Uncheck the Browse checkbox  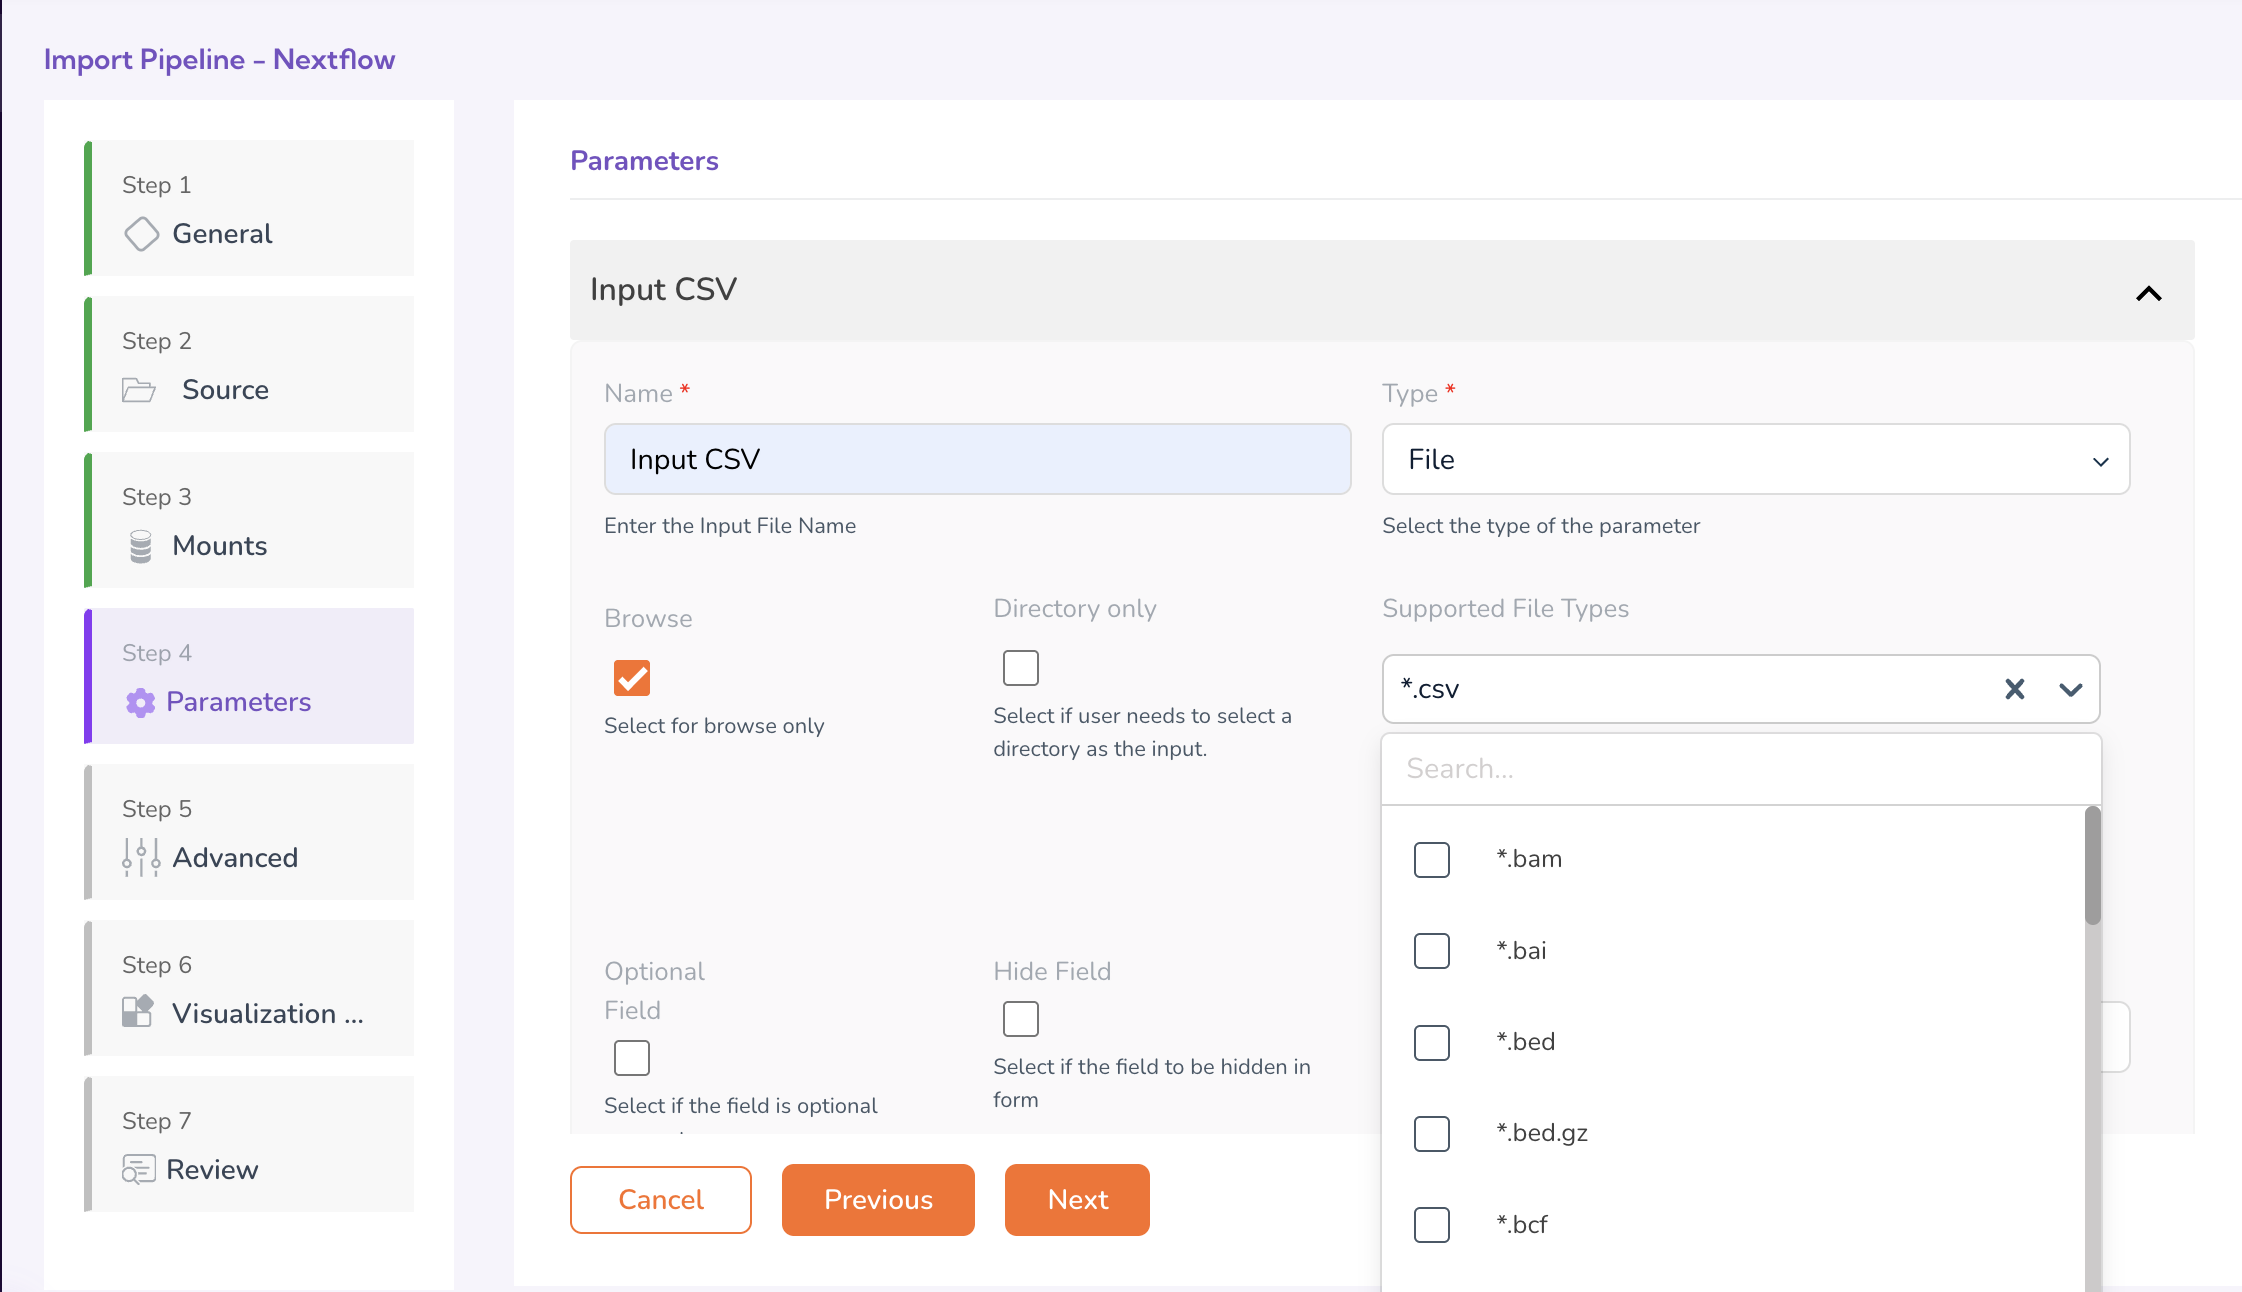click(632, 678)
